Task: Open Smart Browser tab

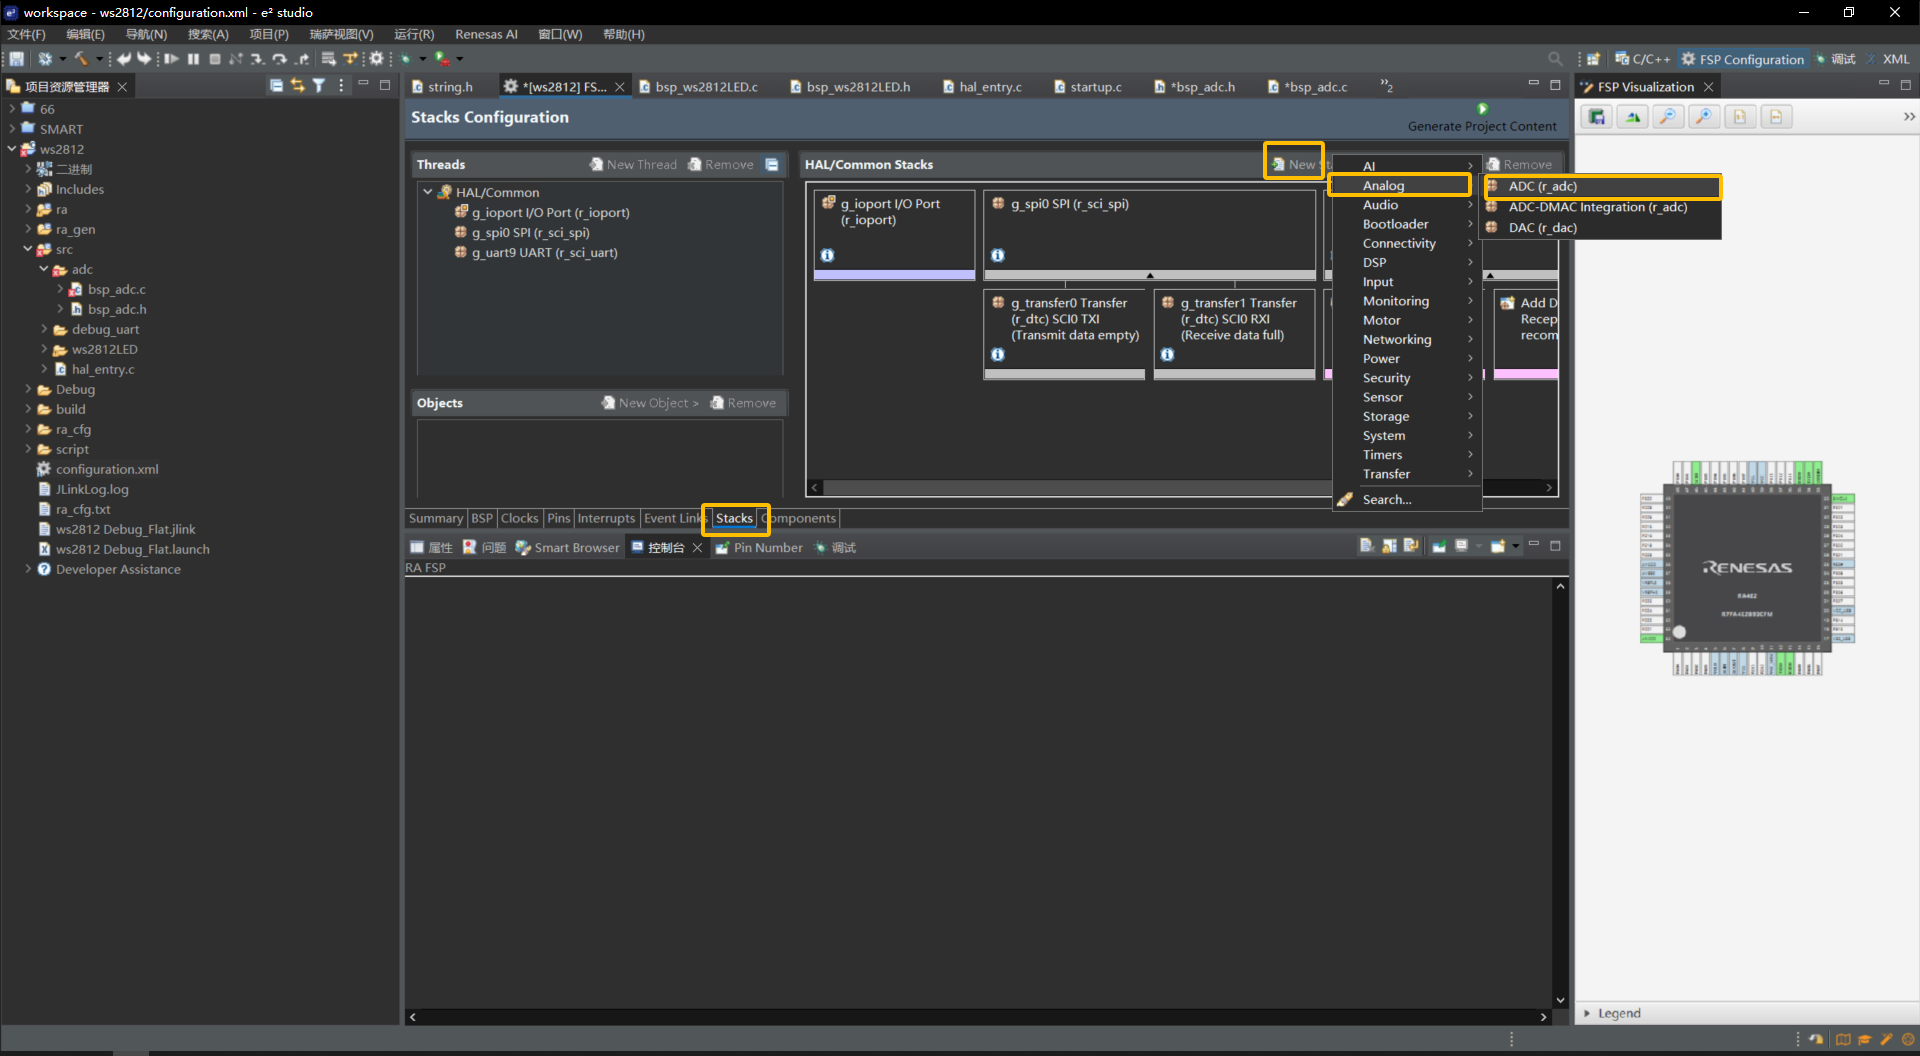Action: [567, 547]
